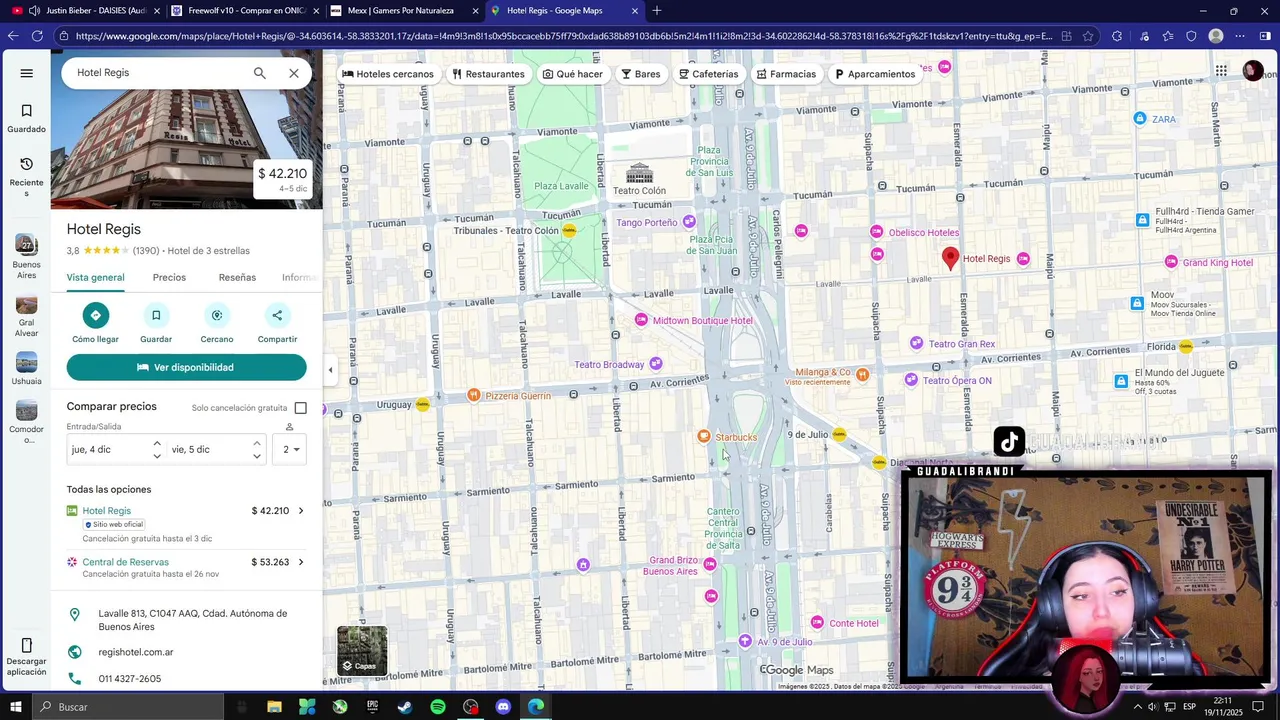This screenshot has width=1280, height=720.
Task: Switch to Justin Bieber DAISIES tab
Action: click(x=85, y=11)
